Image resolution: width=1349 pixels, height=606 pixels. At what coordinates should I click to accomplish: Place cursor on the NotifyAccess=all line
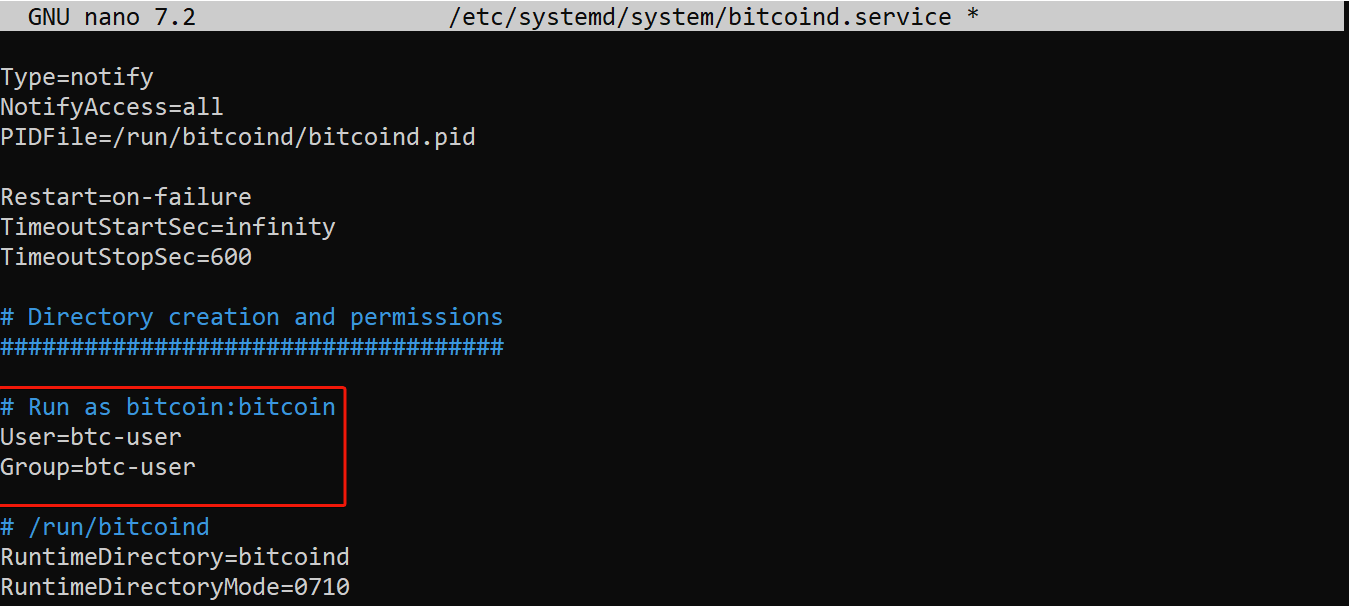click(111, 107)
